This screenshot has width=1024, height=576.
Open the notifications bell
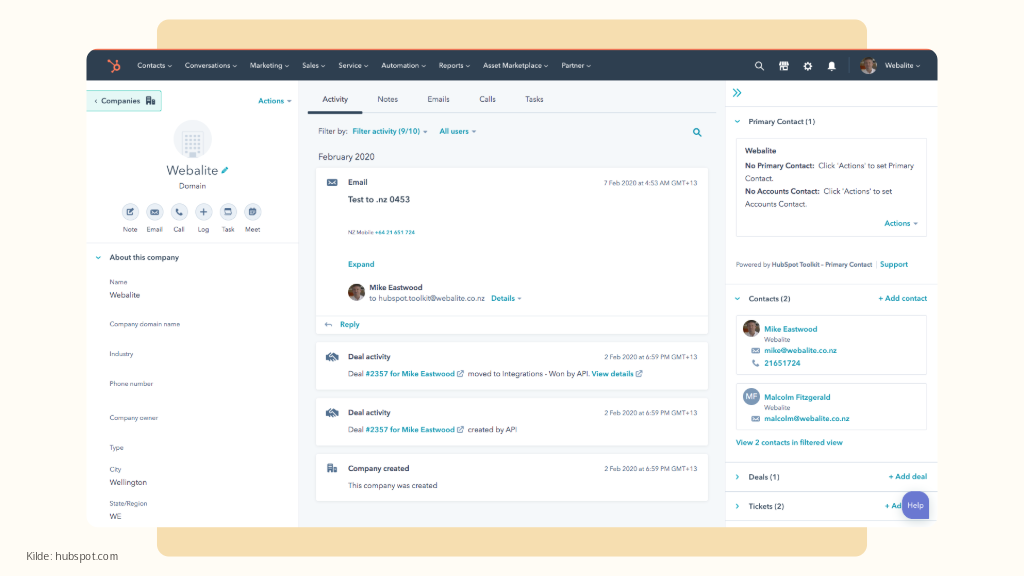point(831,66)
